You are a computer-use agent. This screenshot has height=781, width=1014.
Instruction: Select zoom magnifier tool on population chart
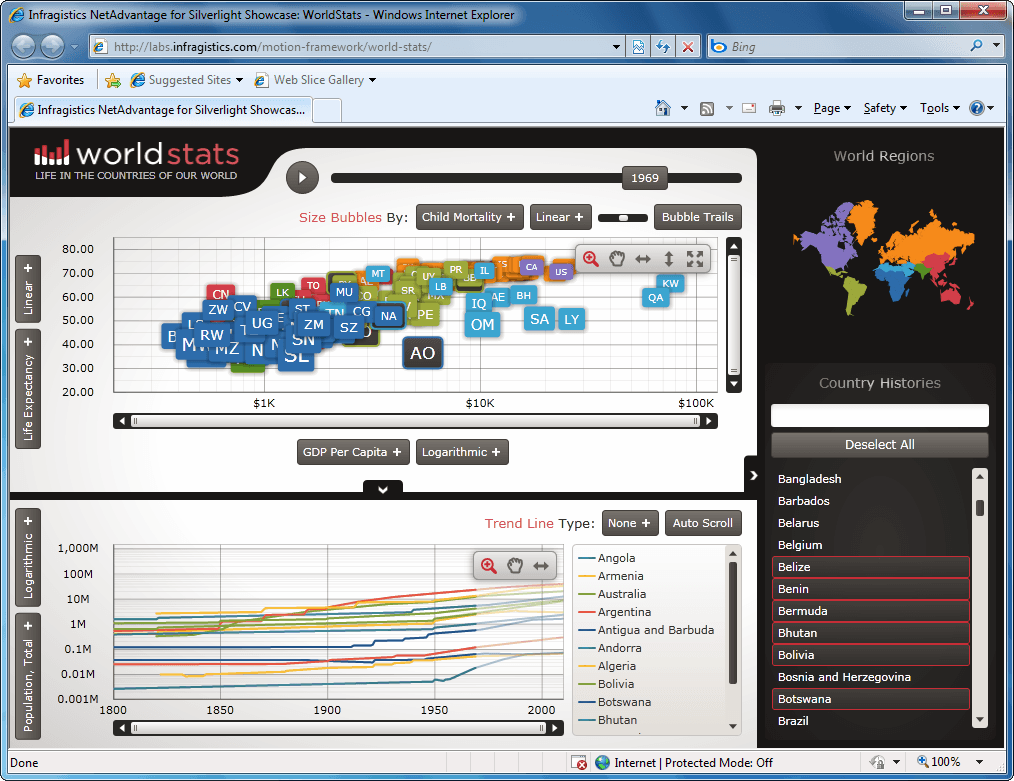488,566
